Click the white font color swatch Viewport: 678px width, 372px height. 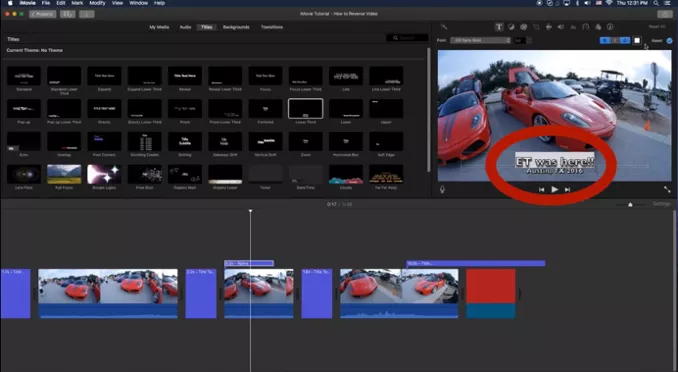(637, 40)
